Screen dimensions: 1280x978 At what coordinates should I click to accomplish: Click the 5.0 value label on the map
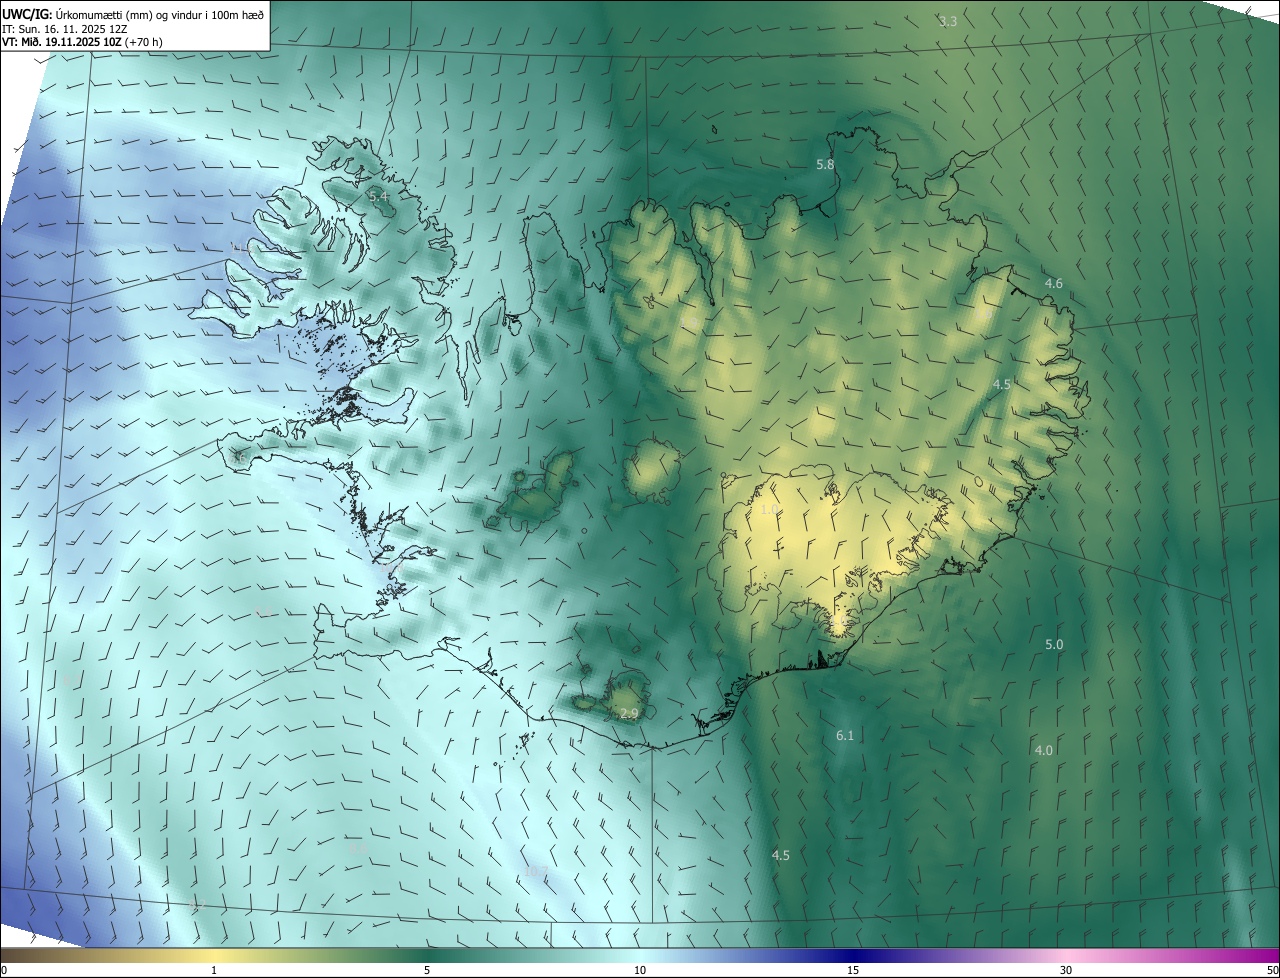1054,645
